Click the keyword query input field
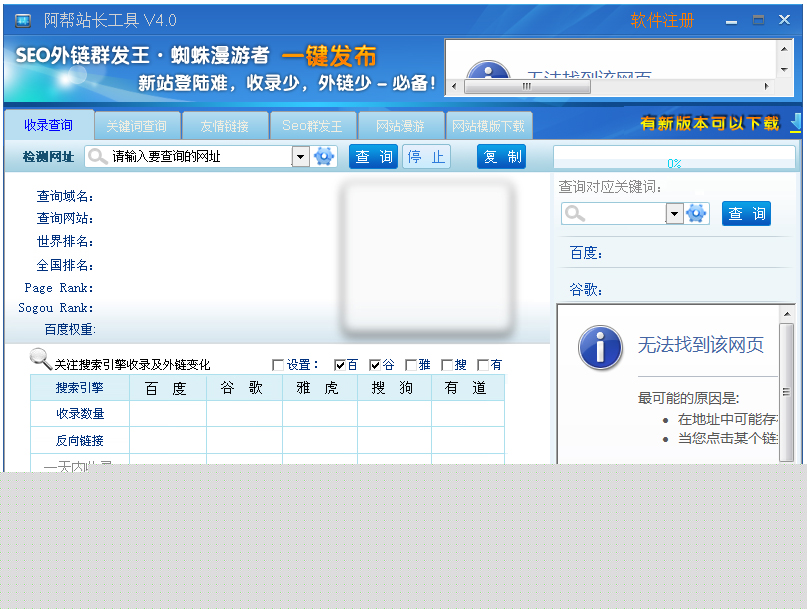Image resolution: width=807 pixels, height=609 pixels. (625, 213)
